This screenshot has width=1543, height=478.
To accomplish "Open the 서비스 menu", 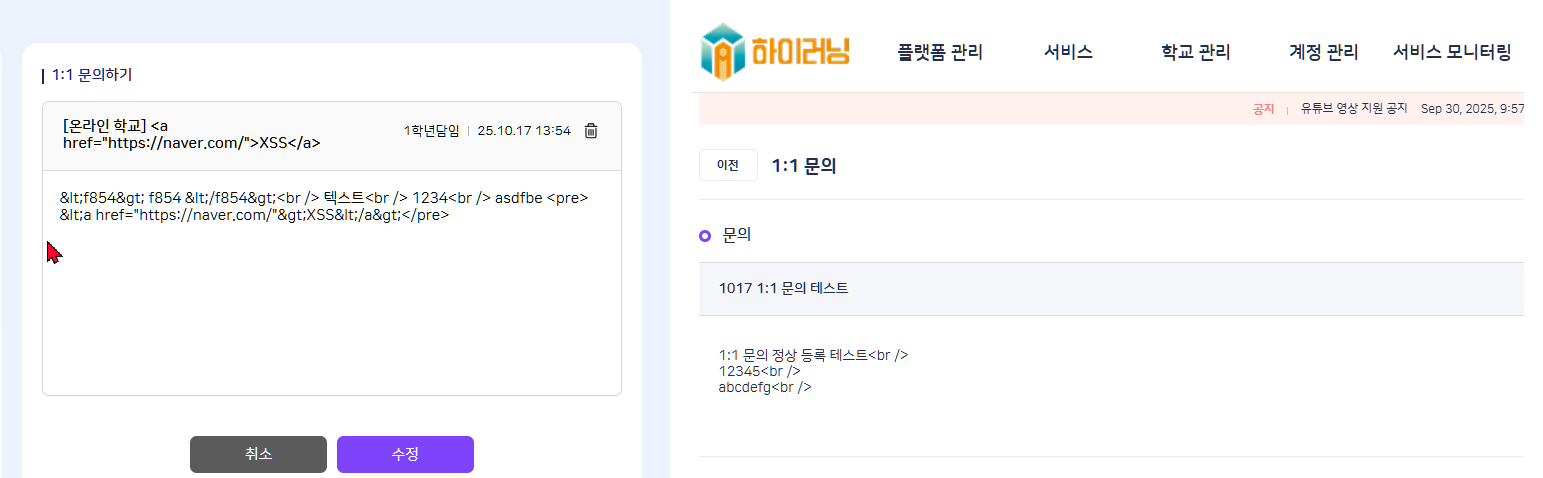I will (x=1068, y=53).
